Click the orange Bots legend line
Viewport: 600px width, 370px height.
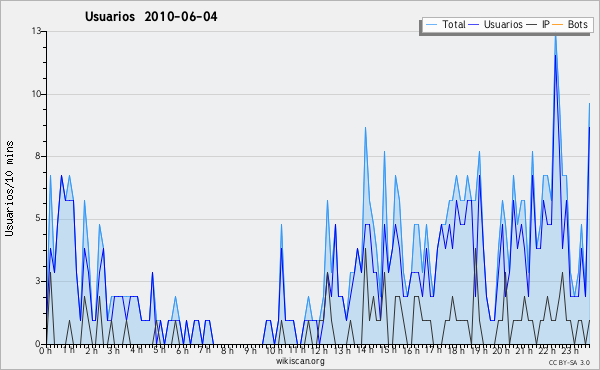coord(558,25)
